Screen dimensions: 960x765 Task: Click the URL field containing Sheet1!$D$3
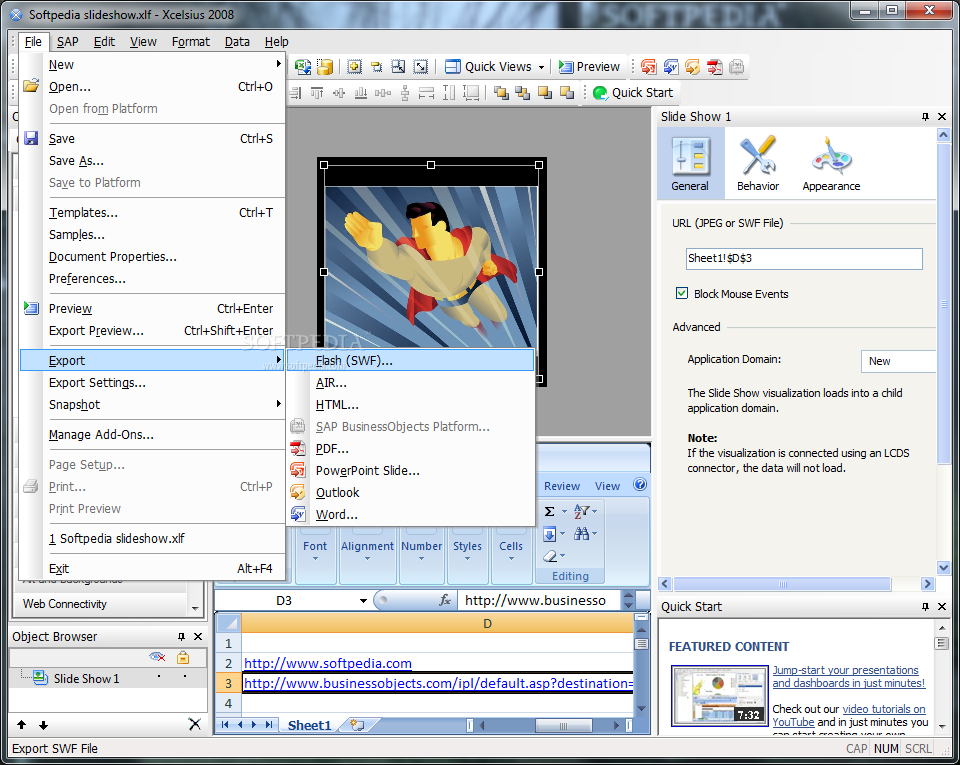[x=804, y=258]
